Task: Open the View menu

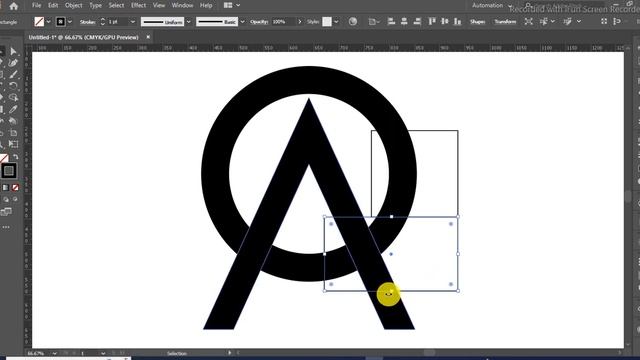Action: tap(159, 5)
